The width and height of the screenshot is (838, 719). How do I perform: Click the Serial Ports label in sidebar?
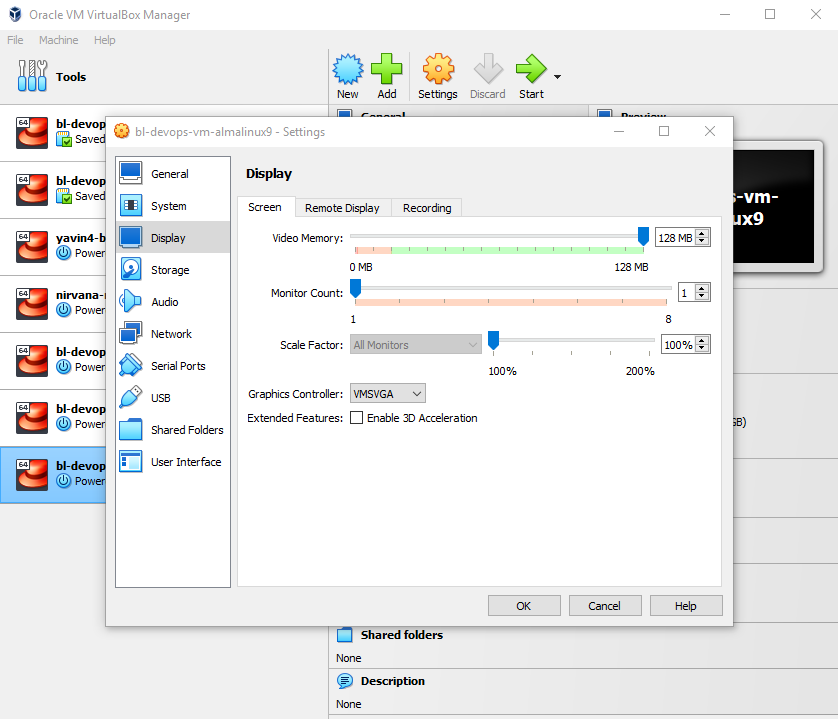coord(178,366)
